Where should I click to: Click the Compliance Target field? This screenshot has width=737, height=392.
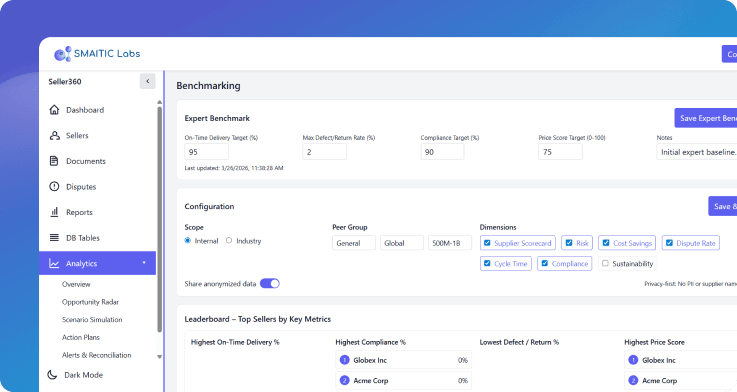[442, 152]
